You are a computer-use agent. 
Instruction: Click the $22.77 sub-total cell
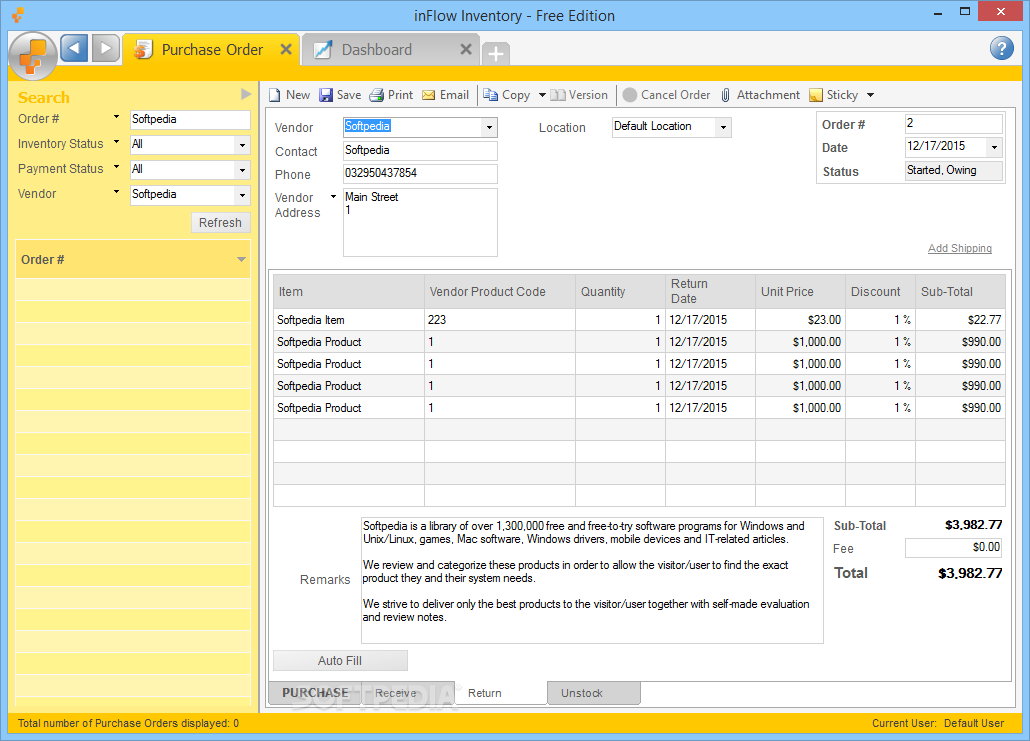(960, 320)
